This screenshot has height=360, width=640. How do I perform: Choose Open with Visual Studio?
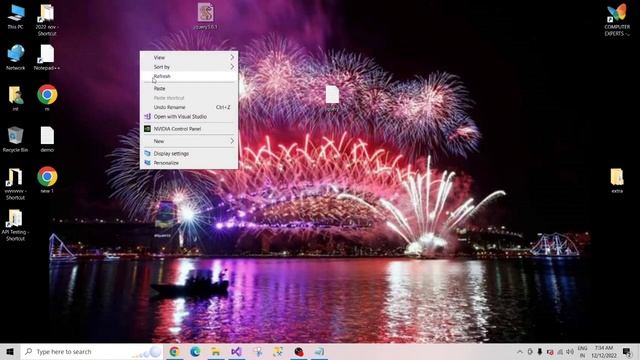point(189,116)
